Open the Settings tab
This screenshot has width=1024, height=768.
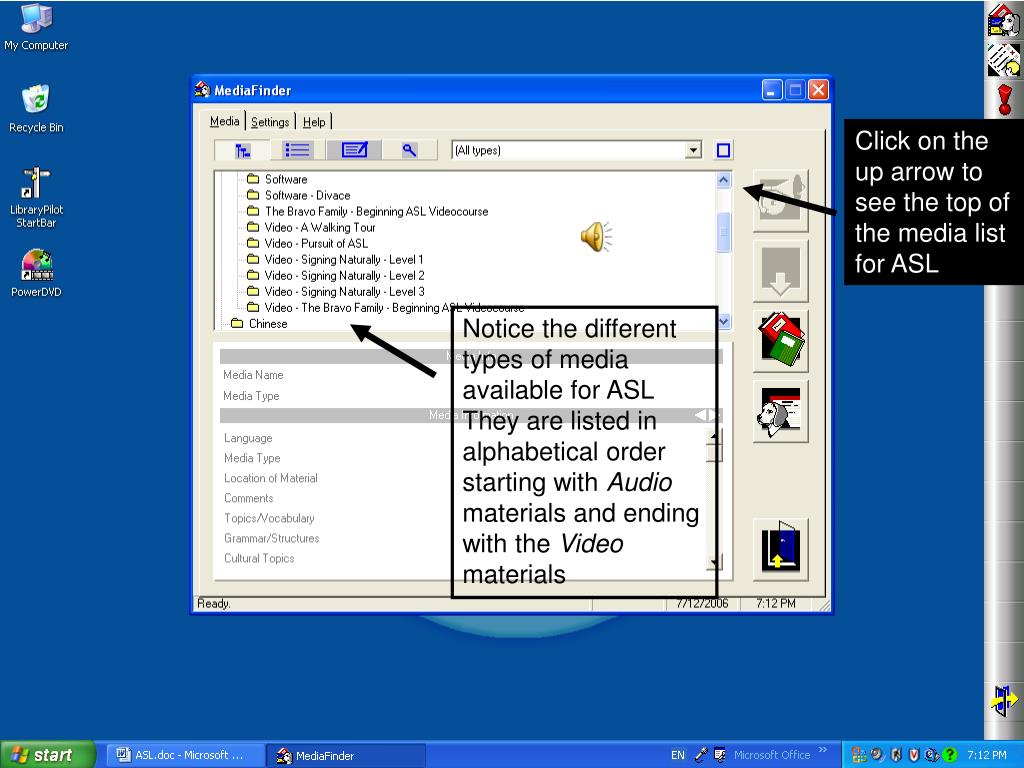(x=270, y=122)
